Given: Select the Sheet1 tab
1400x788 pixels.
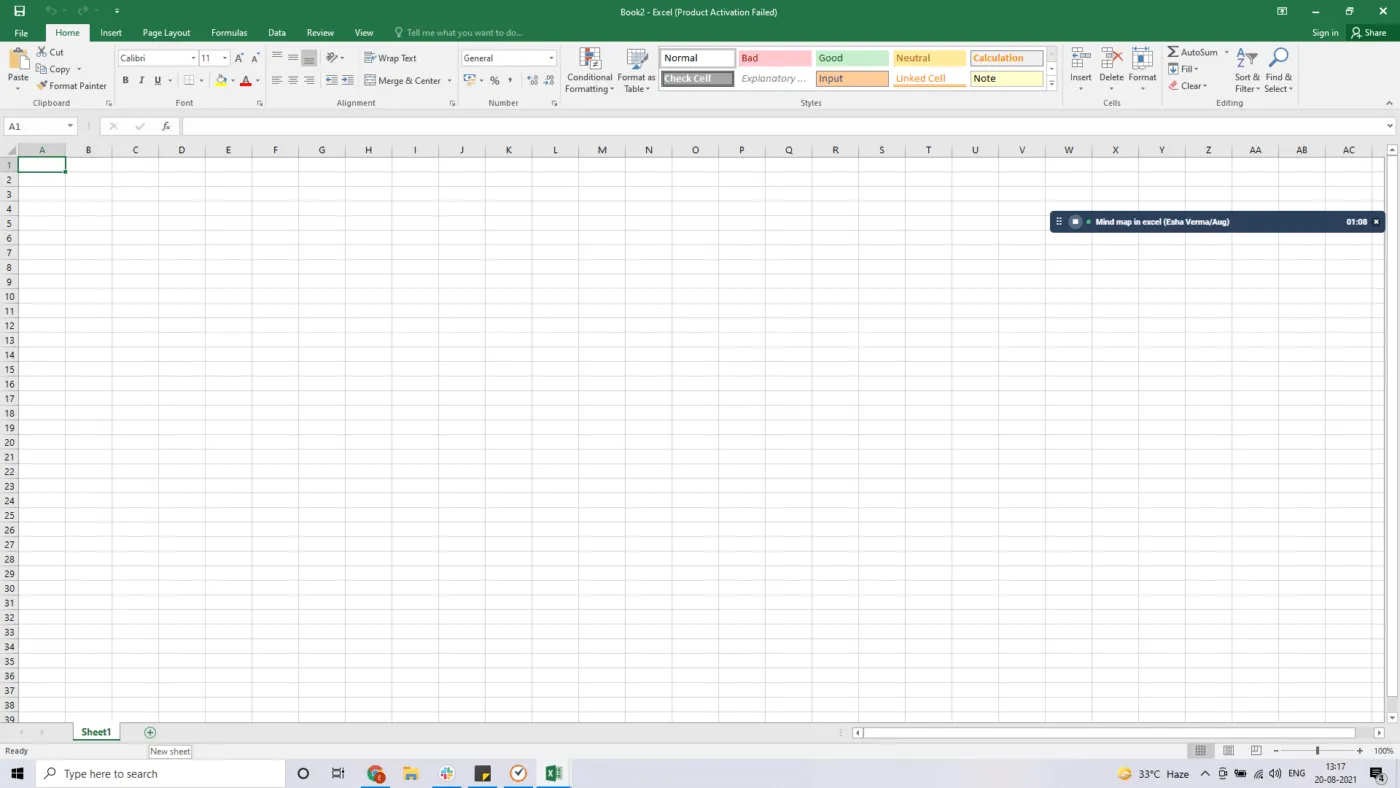Looking at the screenshot, I should point(96,731).
